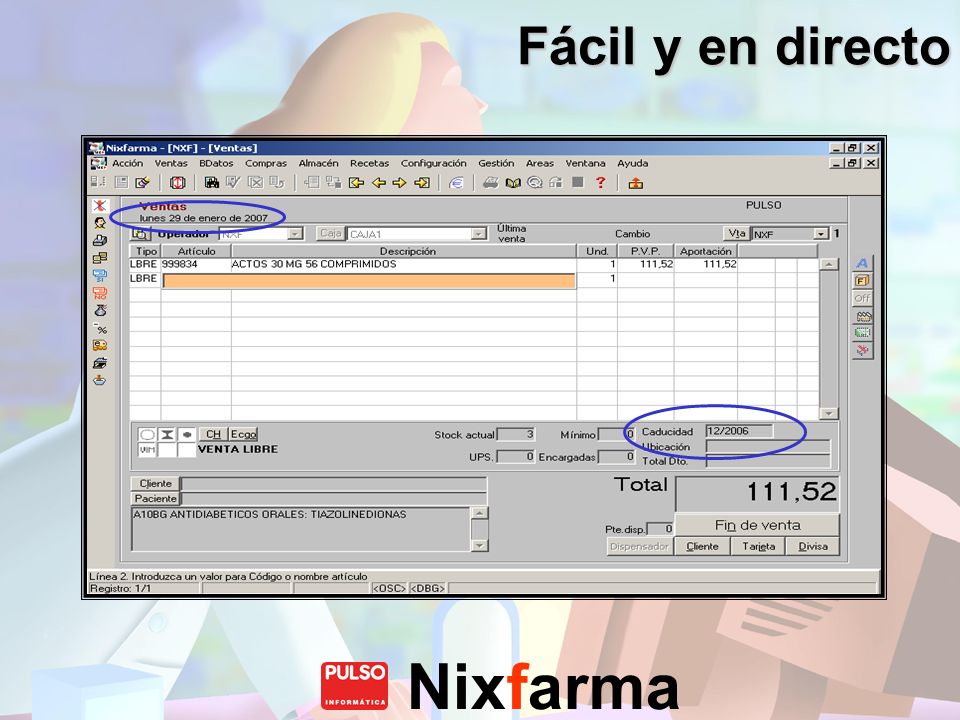This screenshot has width=960, height=720.
Task: Click the Tarjeta payment button
Action: point(759,546)
